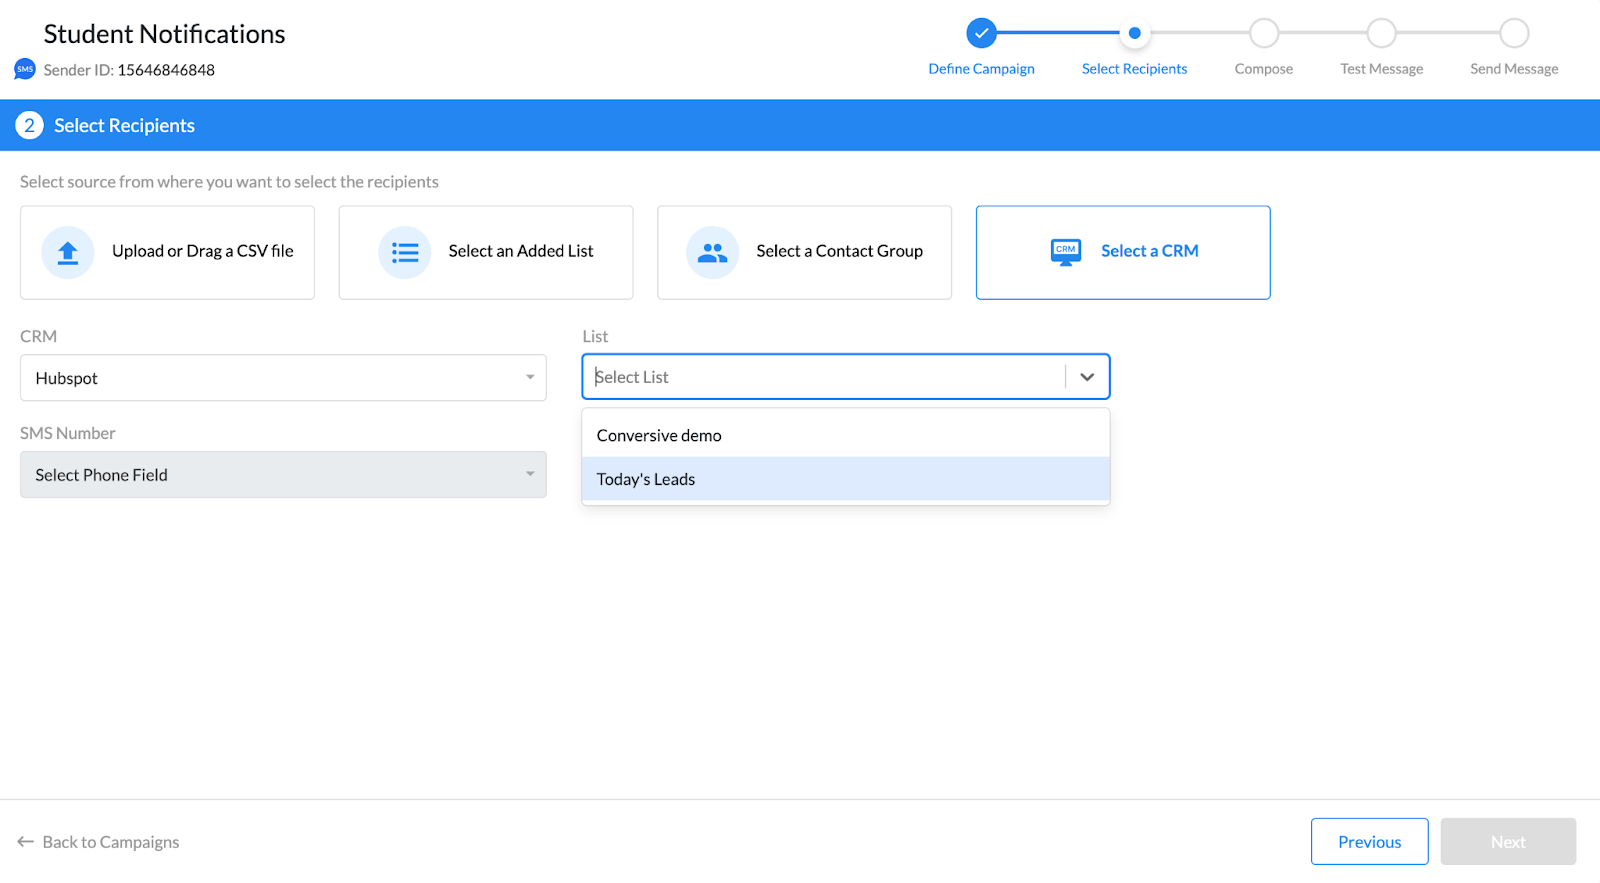The height and width of the screenshot is (883, 1600).
Task: Click the Student Notifications title
Action: tap(164, 34)
